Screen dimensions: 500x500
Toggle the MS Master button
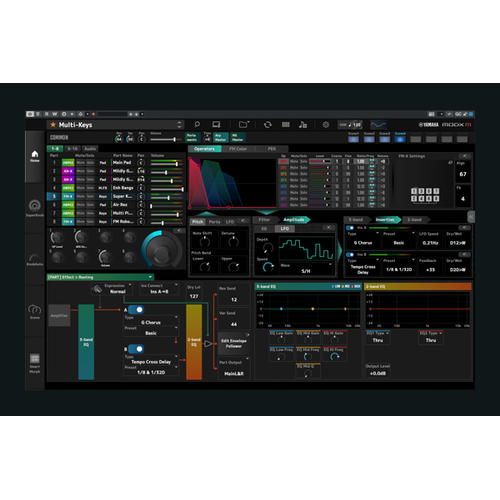(238, 137)
